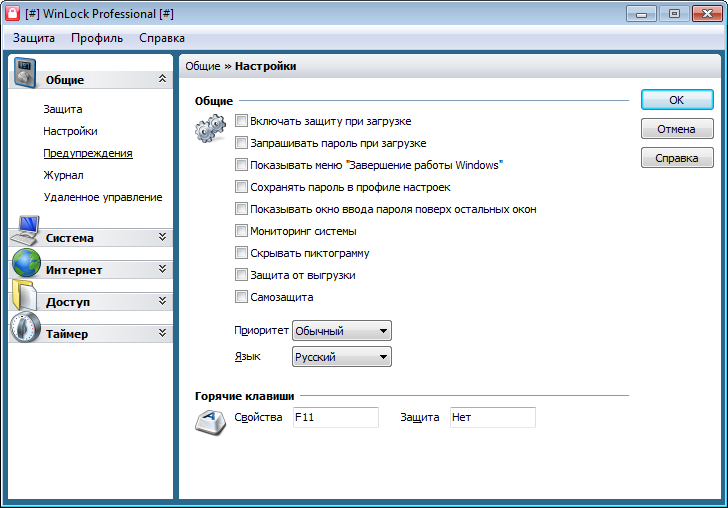The width and height of the screenshot is (728, 508).
Task: Open the Язык dropdown showing Русский
Action: pos(342,357)
